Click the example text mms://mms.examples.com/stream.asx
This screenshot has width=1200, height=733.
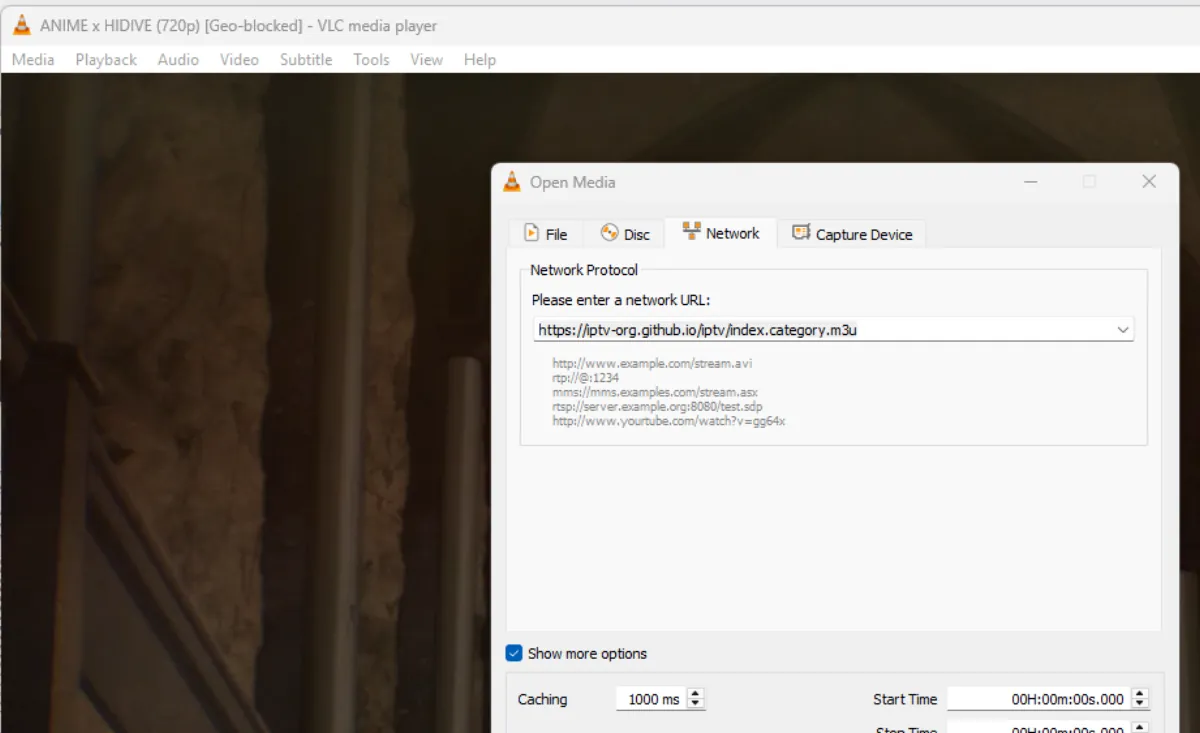point(655,393)
